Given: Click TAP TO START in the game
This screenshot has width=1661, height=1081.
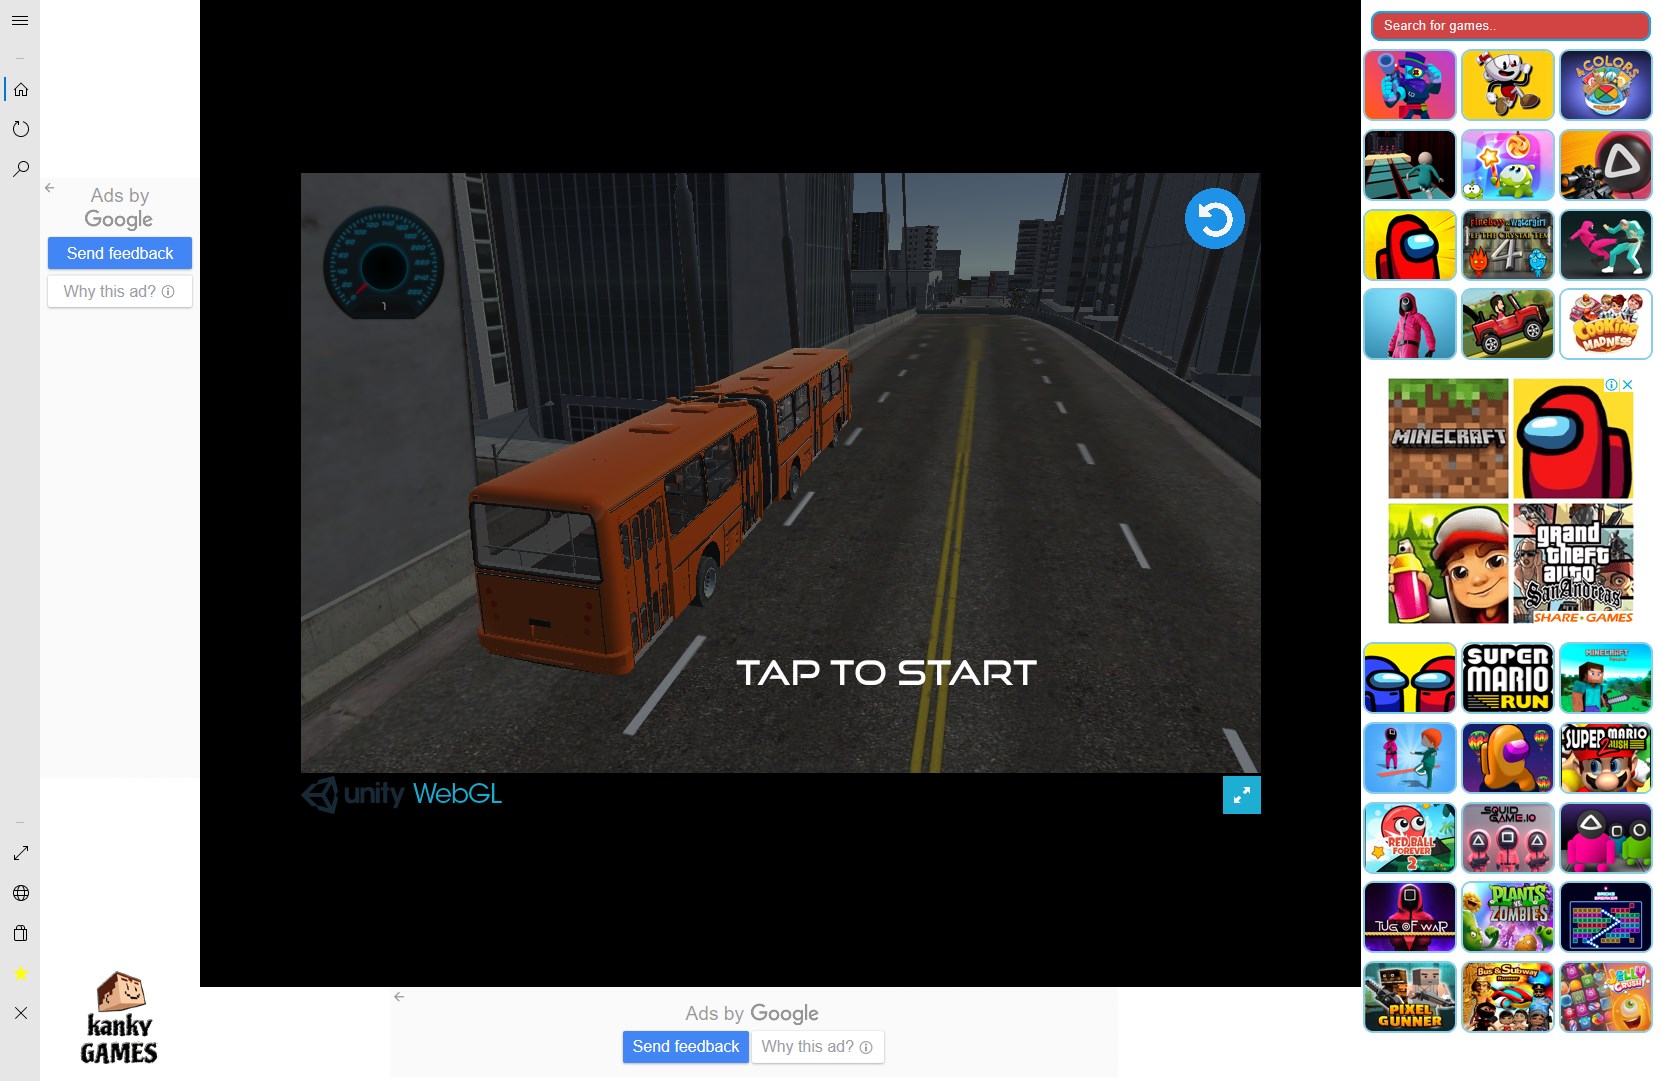Looking at the screenshot, I should click(886, 673).
